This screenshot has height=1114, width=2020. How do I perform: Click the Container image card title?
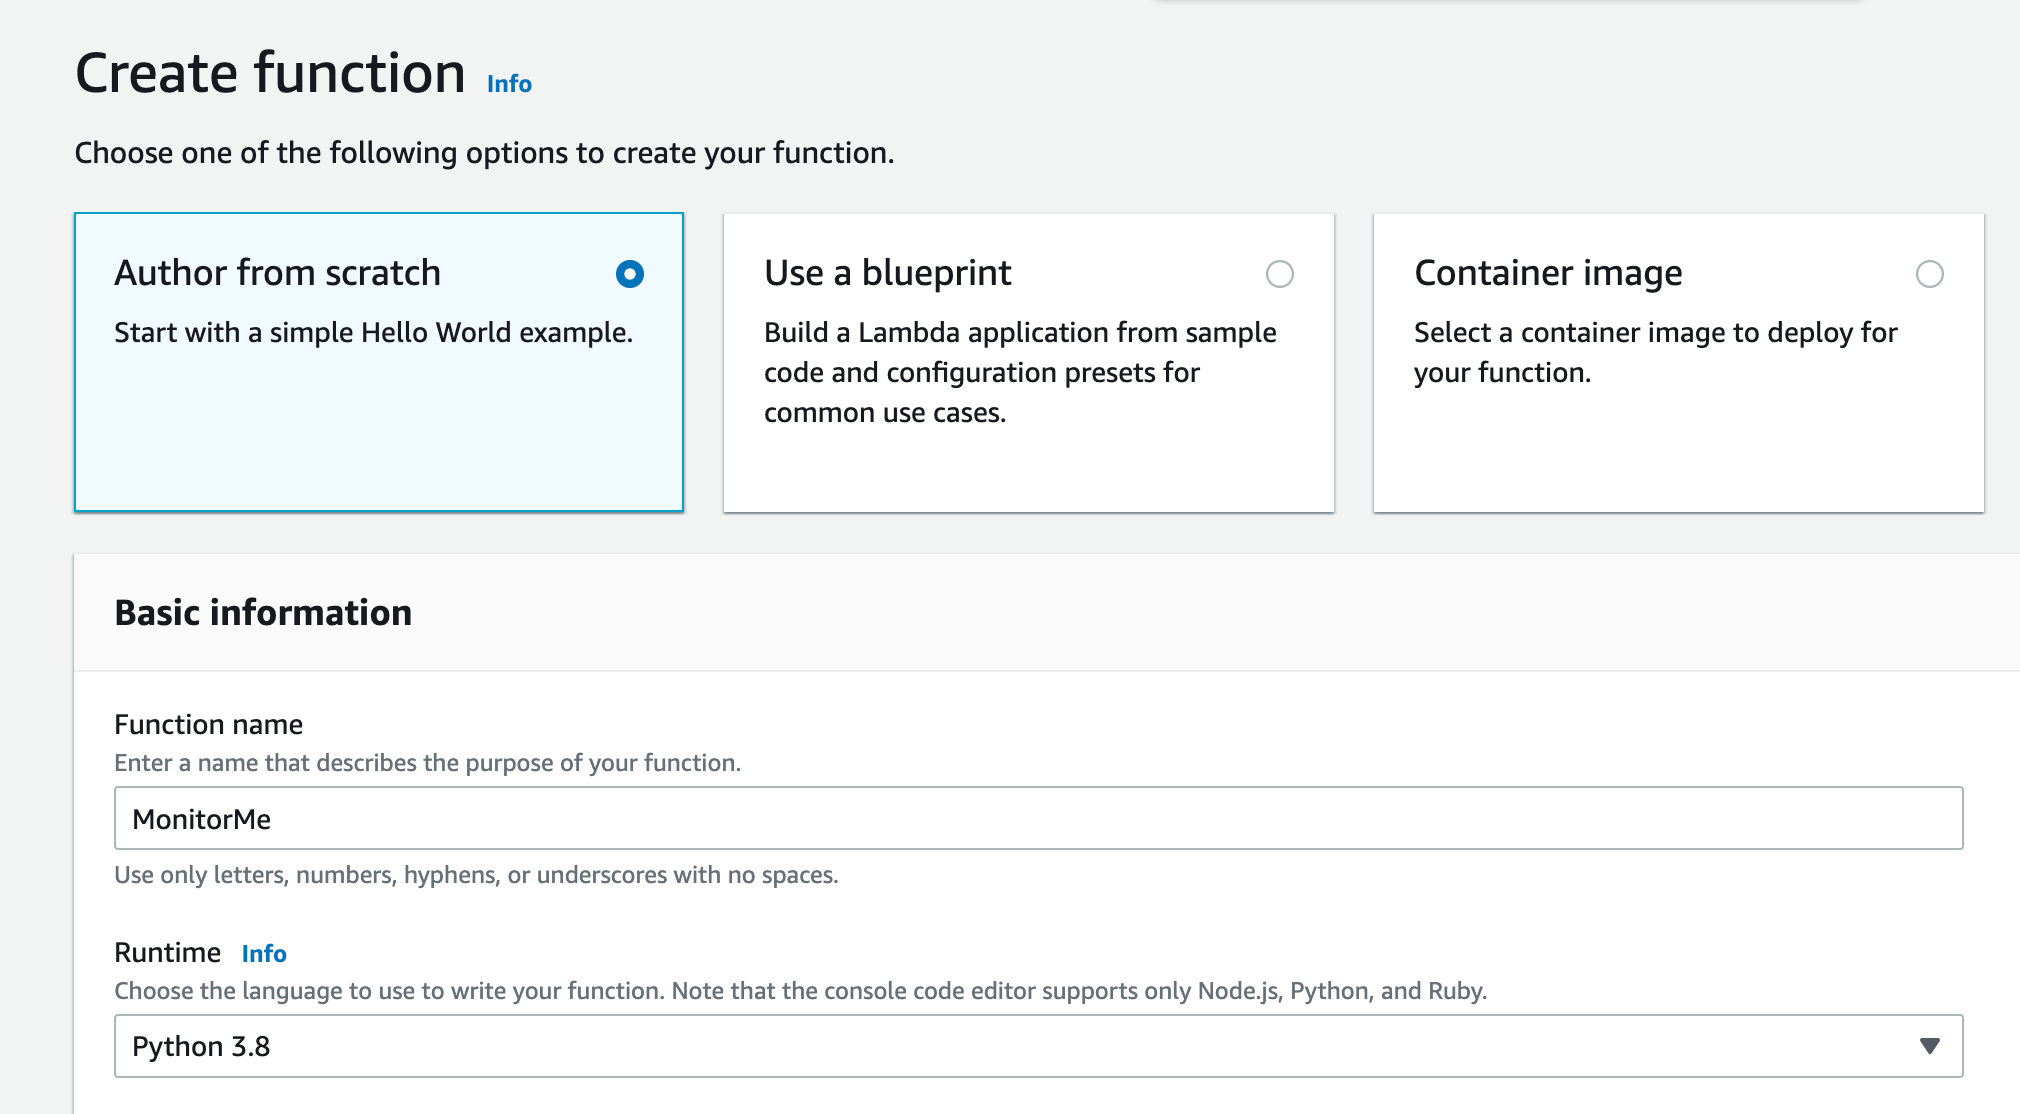pyautogui.click(x=1547, y=273)
